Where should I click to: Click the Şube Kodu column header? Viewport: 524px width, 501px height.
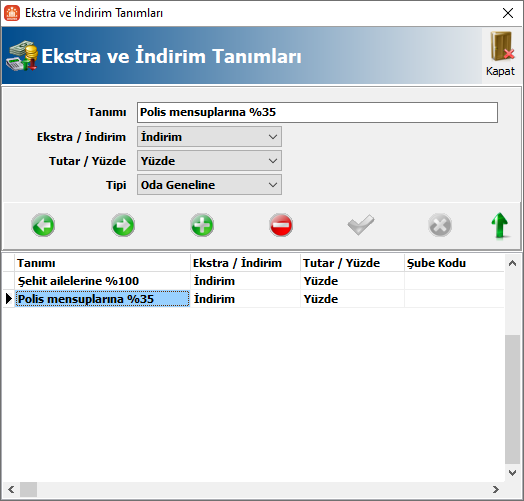454,263
